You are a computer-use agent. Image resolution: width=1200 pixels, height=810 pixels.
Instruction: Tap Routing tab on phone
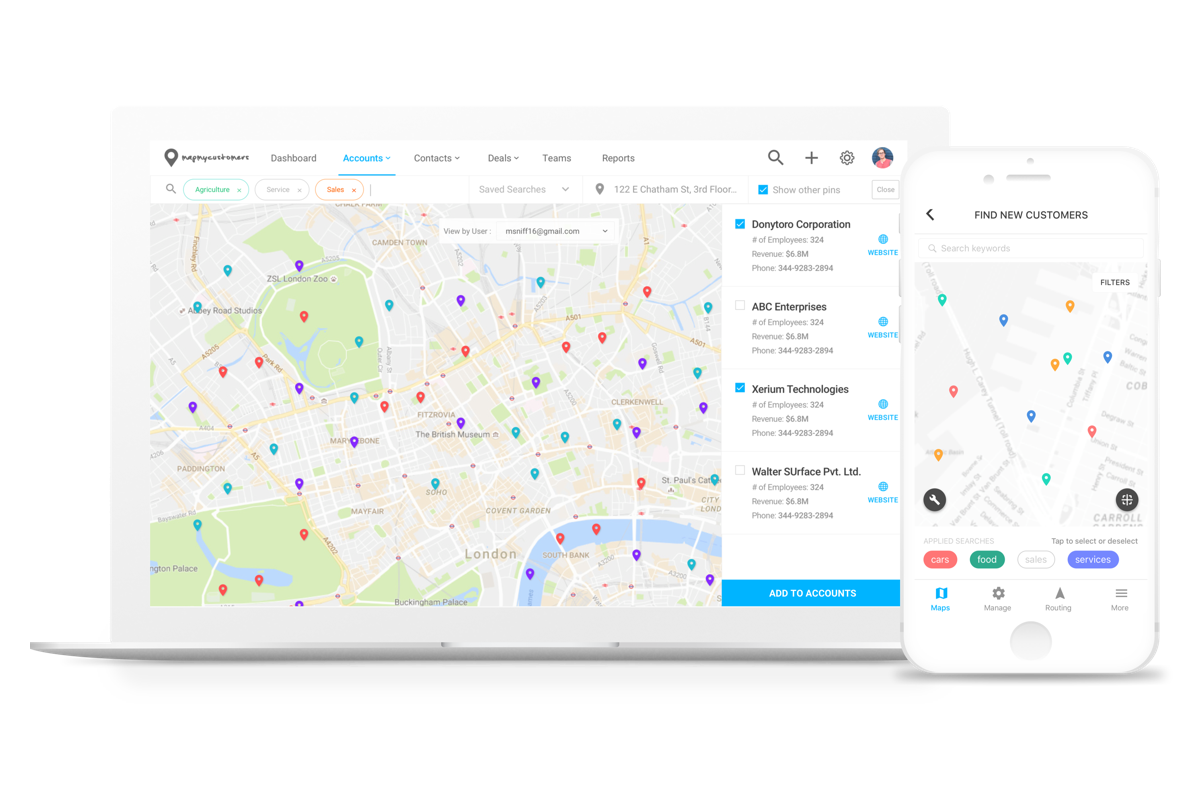[1058, 599]
